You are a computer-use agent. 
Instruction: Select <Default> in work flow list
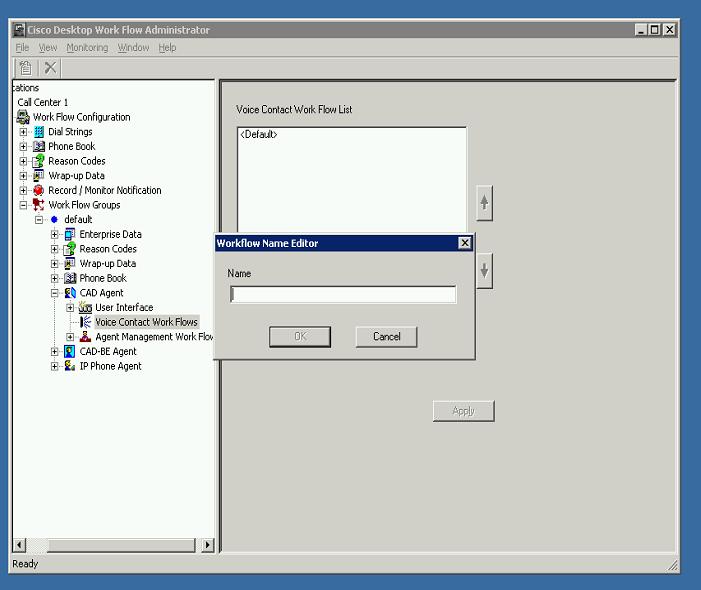point(259,134)
